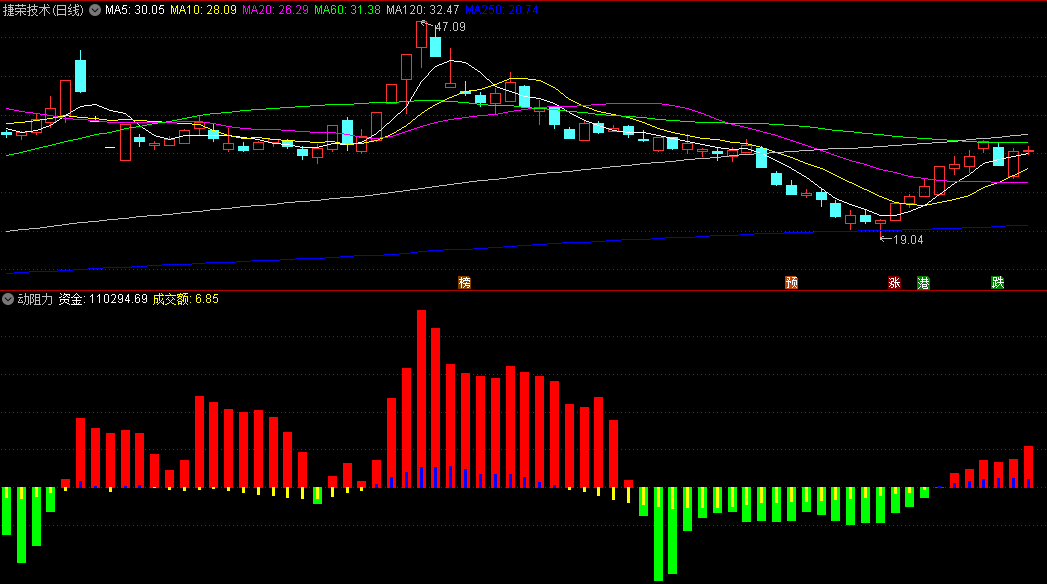Click the blue MA250 label

[x=501, y=10]
